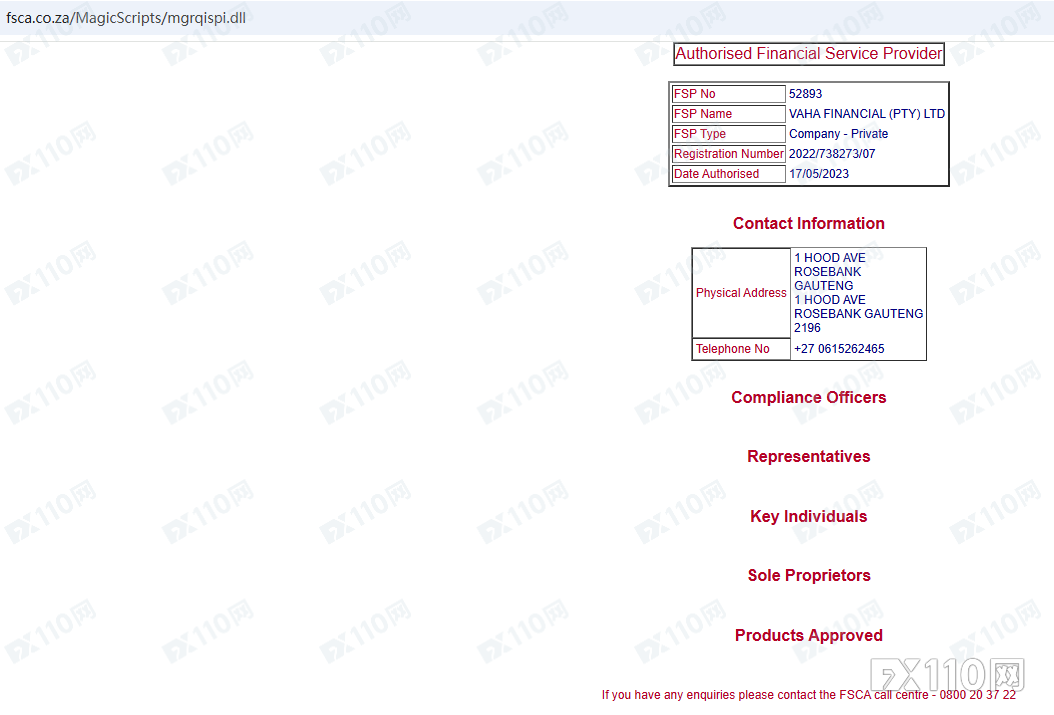The image size is (1054, 715).
Task: Click the VAHA FINANCIAL (PTY) LTD name
Action: tap(866, 114)
